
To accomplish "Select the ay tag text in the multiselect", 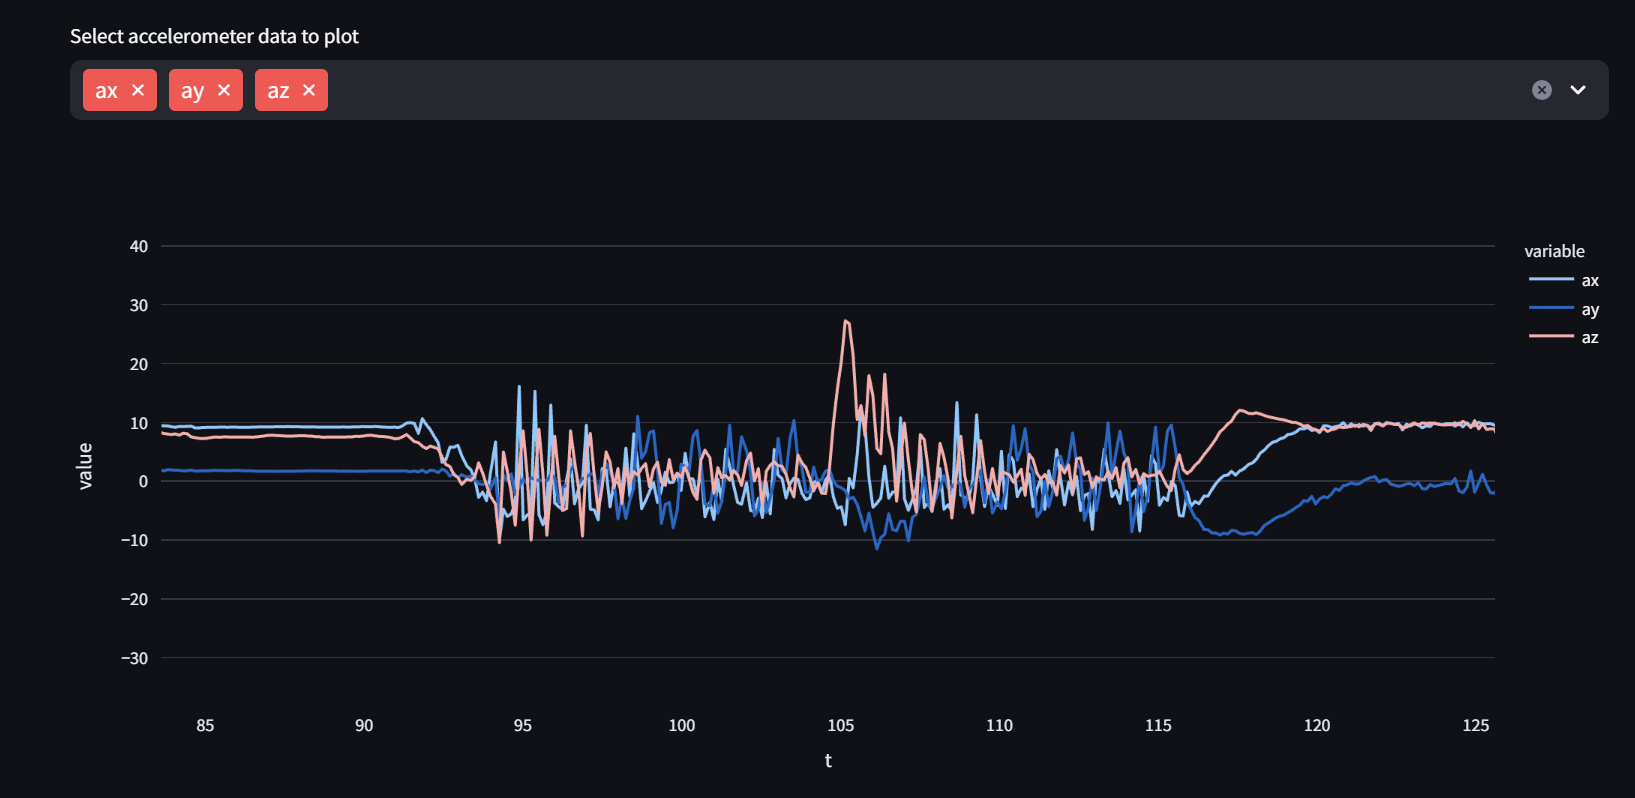I will tap(192, 91).
